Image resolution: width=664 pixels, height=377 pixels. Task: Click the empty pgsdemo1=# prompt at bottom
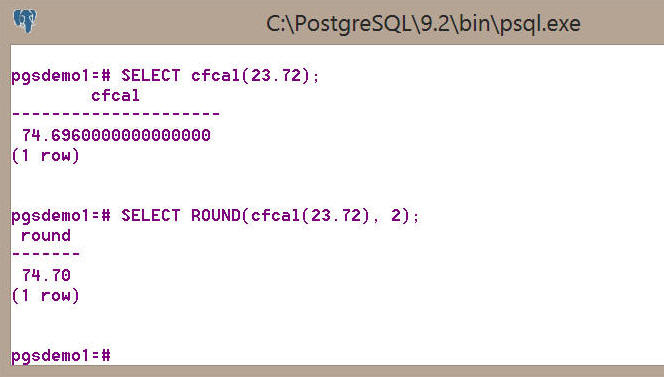pos(61,356)
